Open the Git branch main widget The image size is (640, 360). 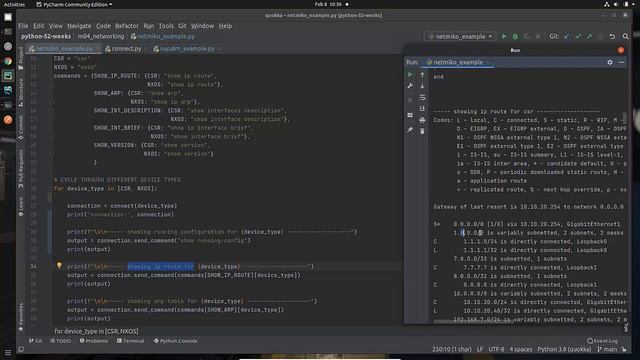tap(607, 349)
